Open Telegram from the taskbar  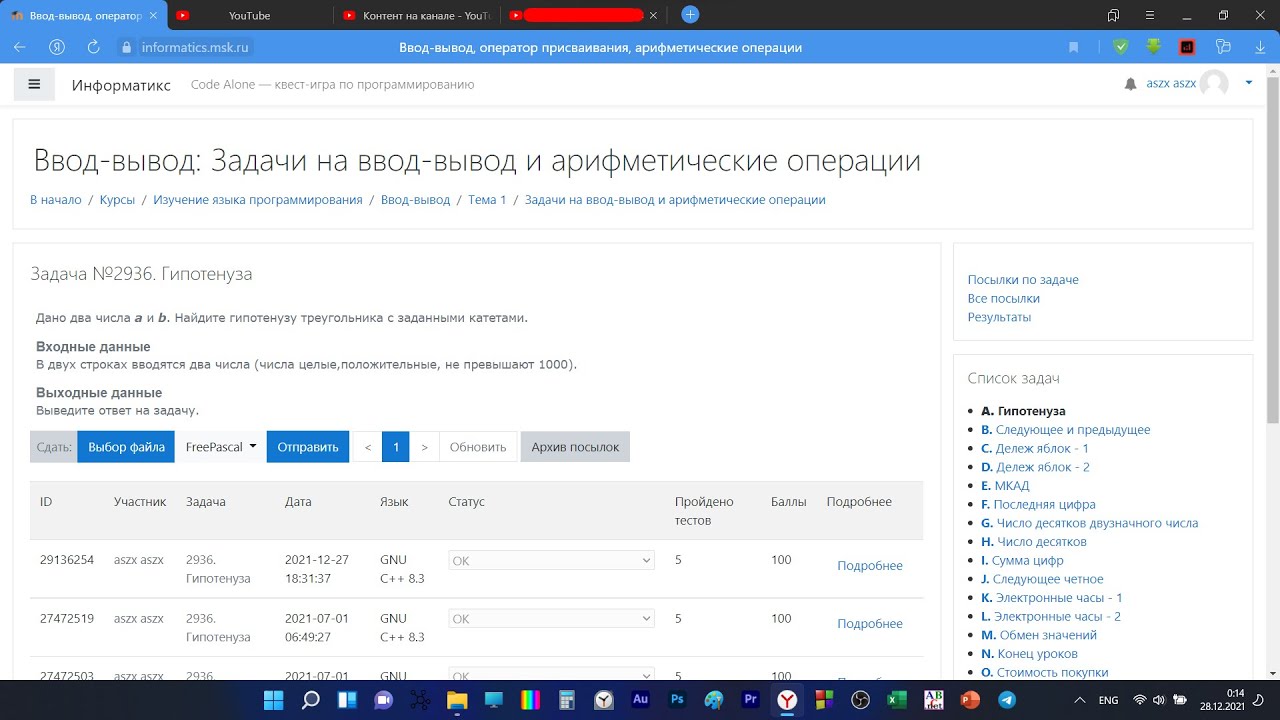click(1007, 700)
